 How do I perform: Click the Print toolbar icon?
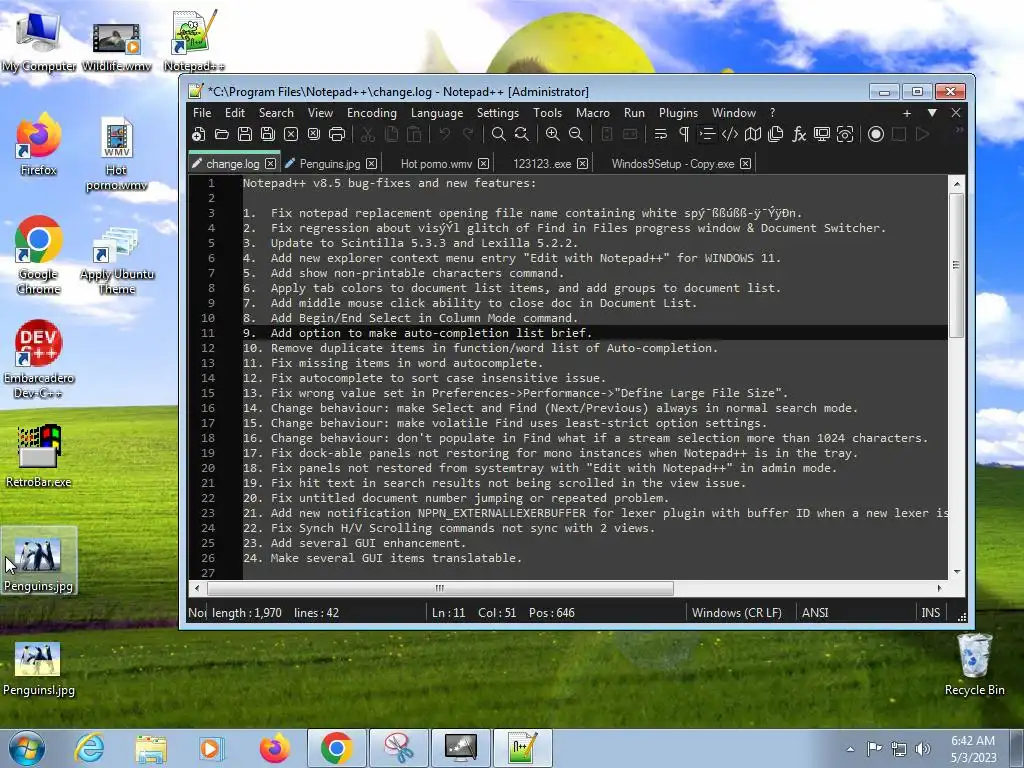pyautogui.click(x=337, y=135)
